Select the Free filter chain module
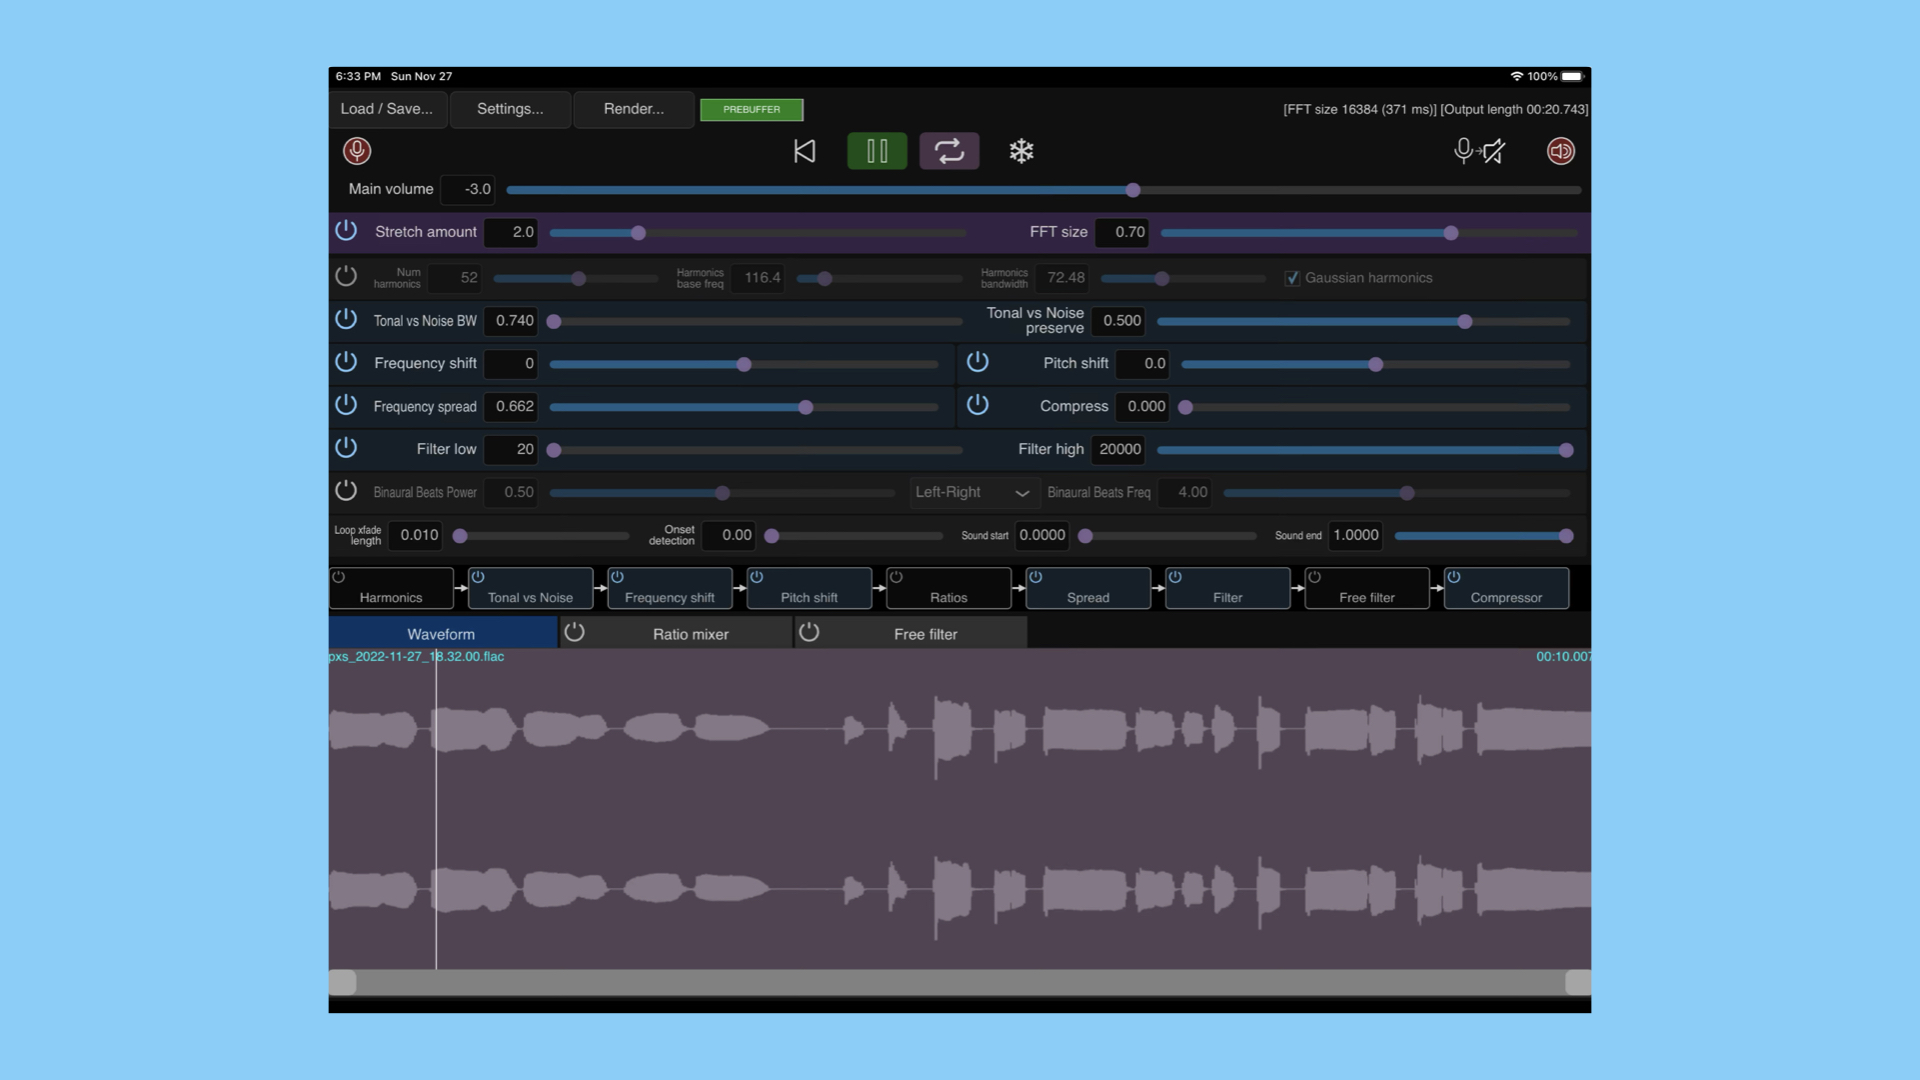 pos(1367,589)
